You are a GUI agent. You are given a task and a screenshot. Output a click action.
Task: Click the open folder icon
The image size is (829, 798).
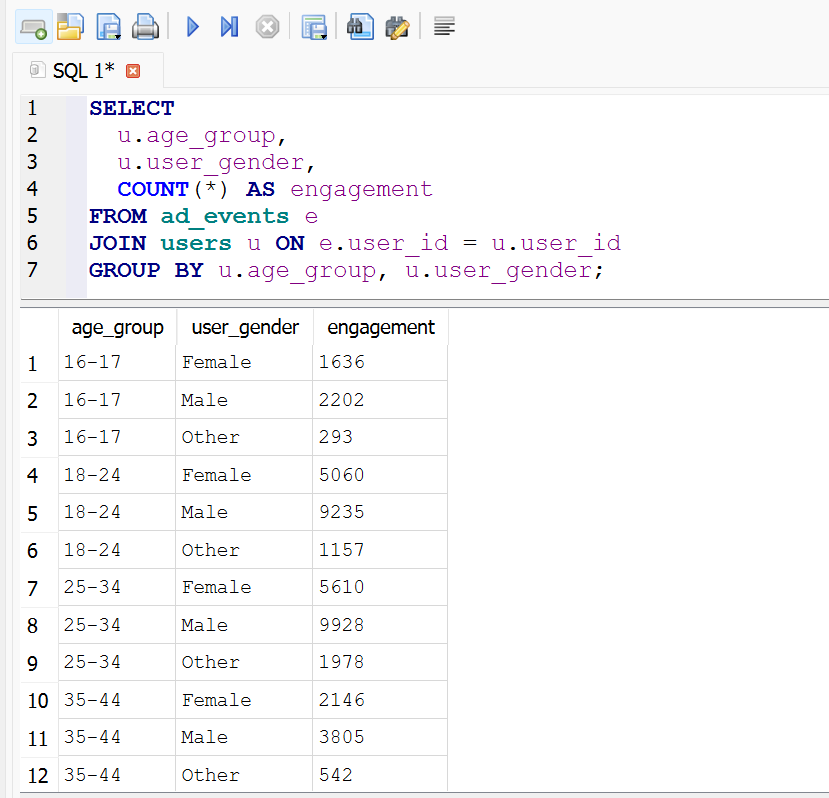70,27
